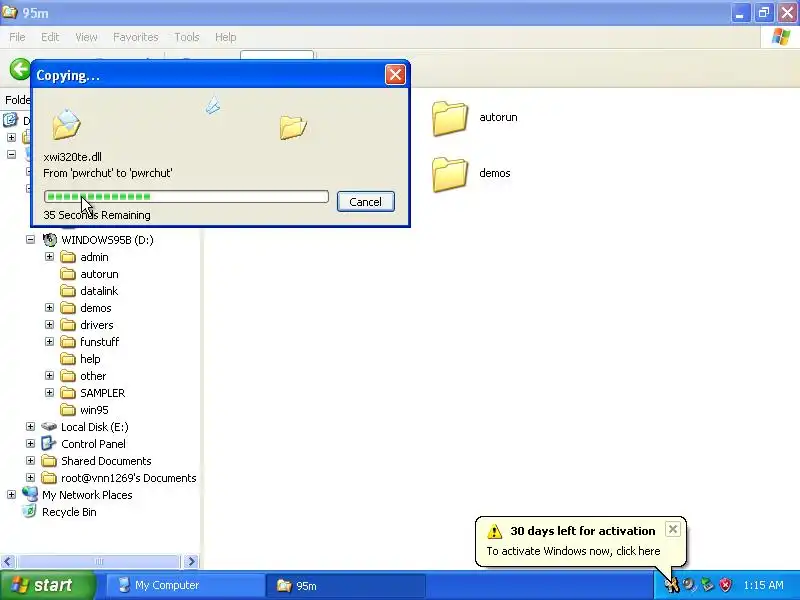The height and width of the screenshot is (600, 800).
Task: Select the help folder icon
Action: click(68, 359)
